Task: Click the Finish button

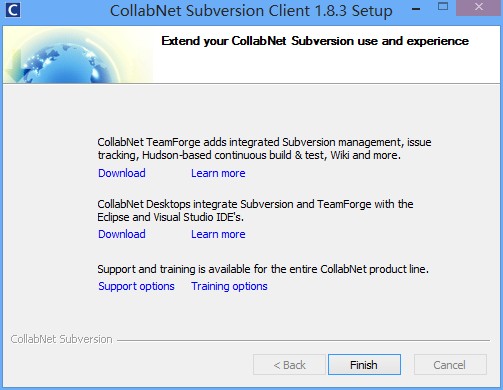Action: (x=364, y=365)
